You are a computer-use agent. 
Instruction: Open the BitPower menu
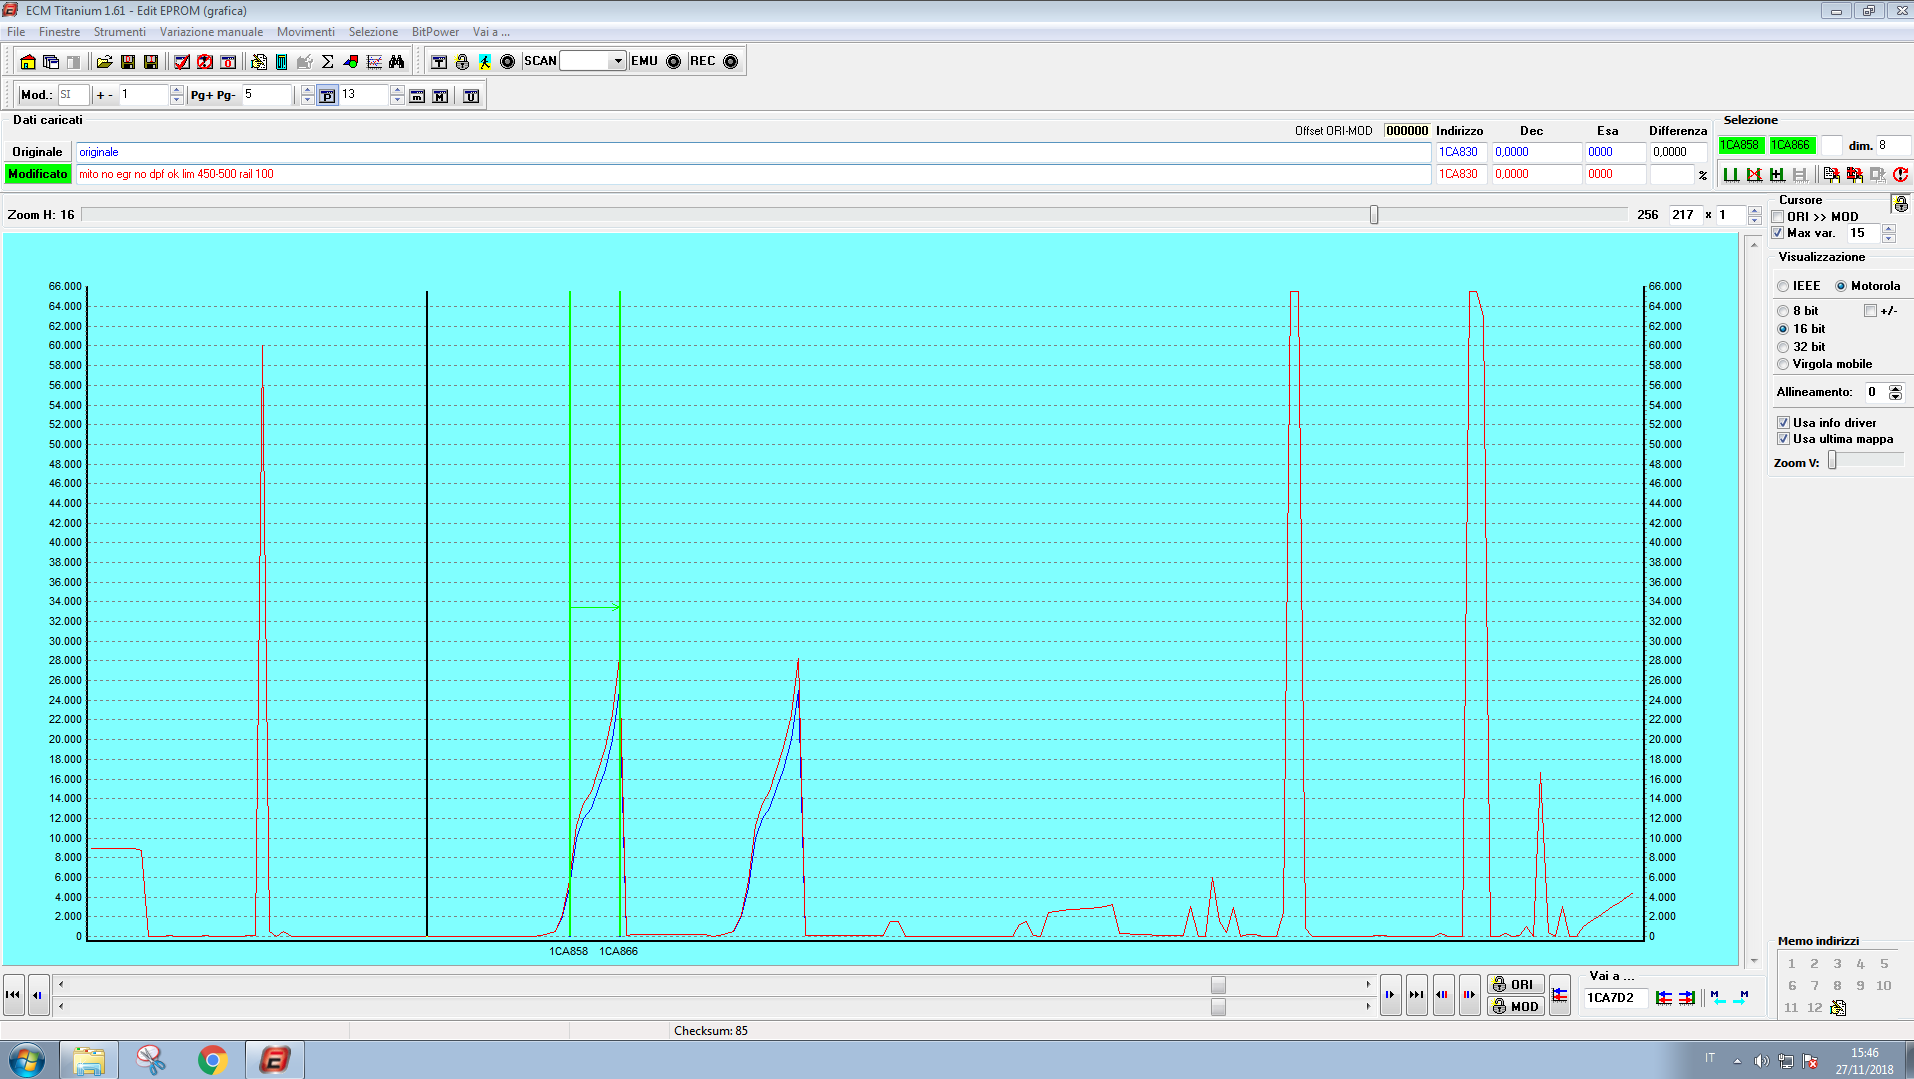435,32
